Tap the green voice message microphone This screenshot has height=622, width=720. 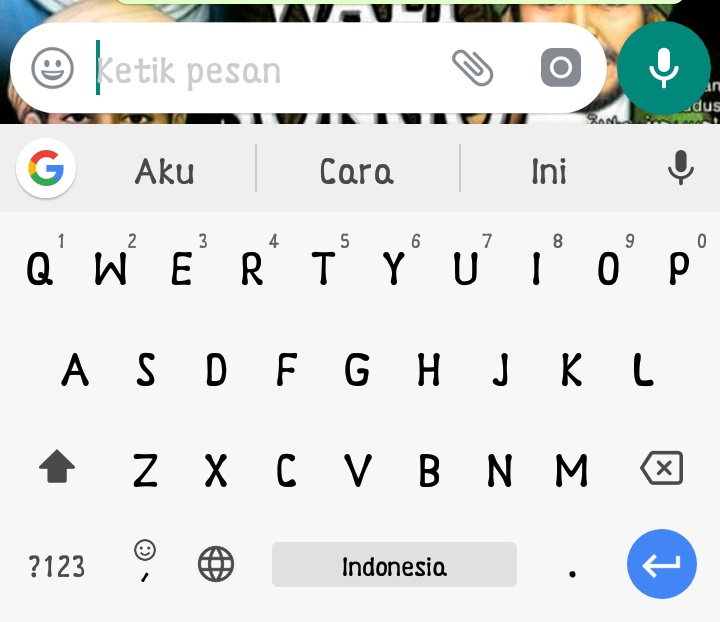tap(664, 68)
